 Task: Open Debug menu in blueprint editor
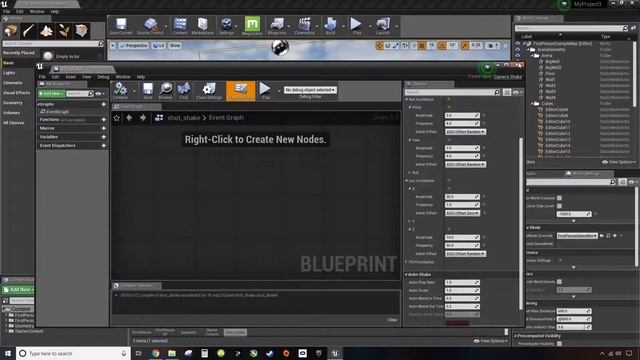pyautogui.click(x=103, y=77)
